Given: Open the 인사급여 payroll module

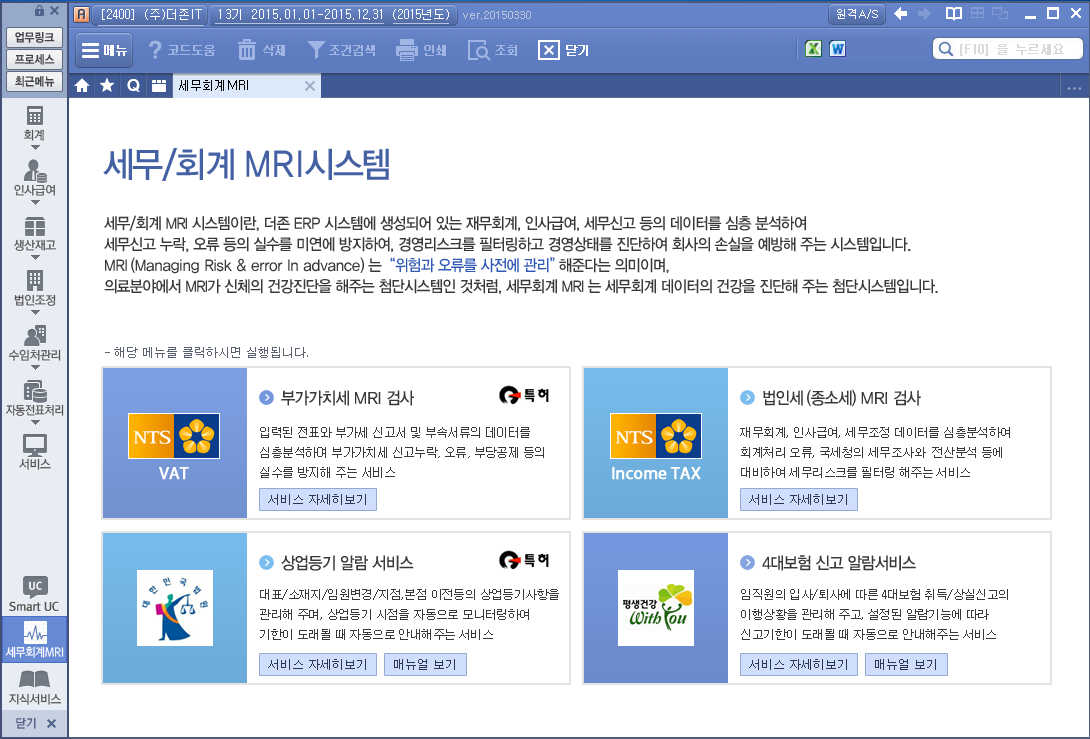Looking at the screenshot, I should tap(34, 172).
